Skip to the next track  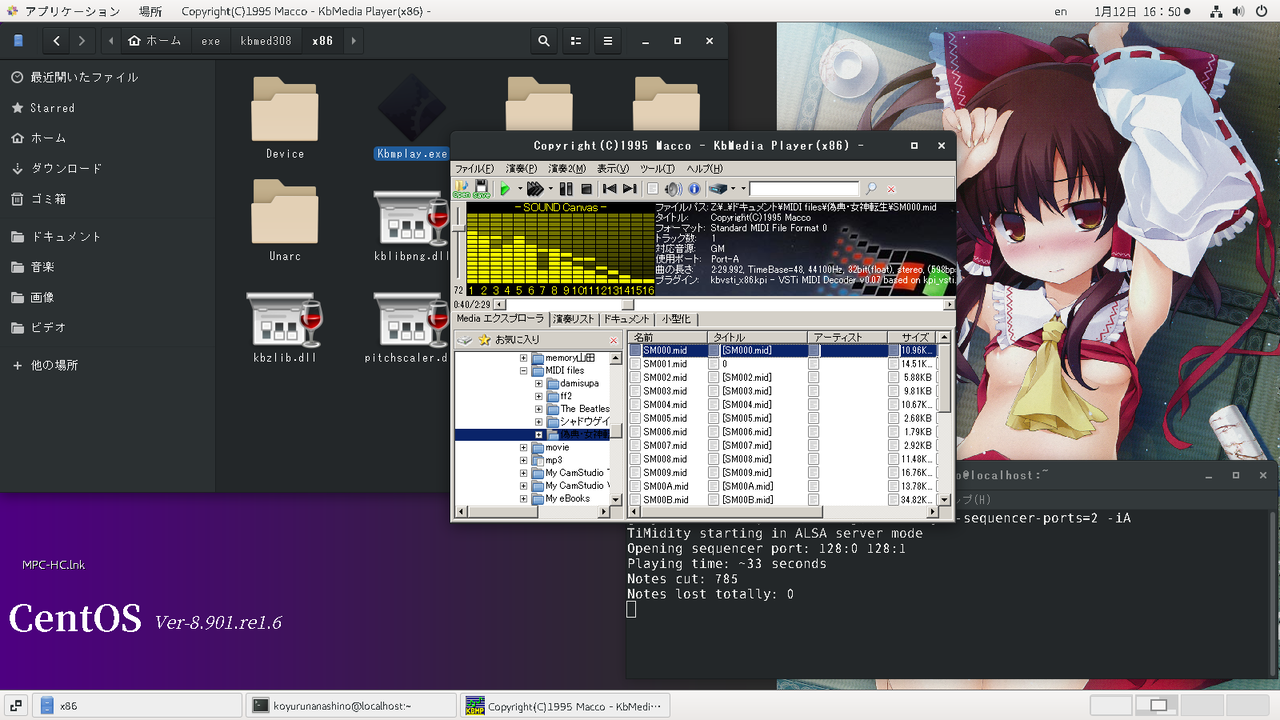pyautogui.click(x=629, y=189)
